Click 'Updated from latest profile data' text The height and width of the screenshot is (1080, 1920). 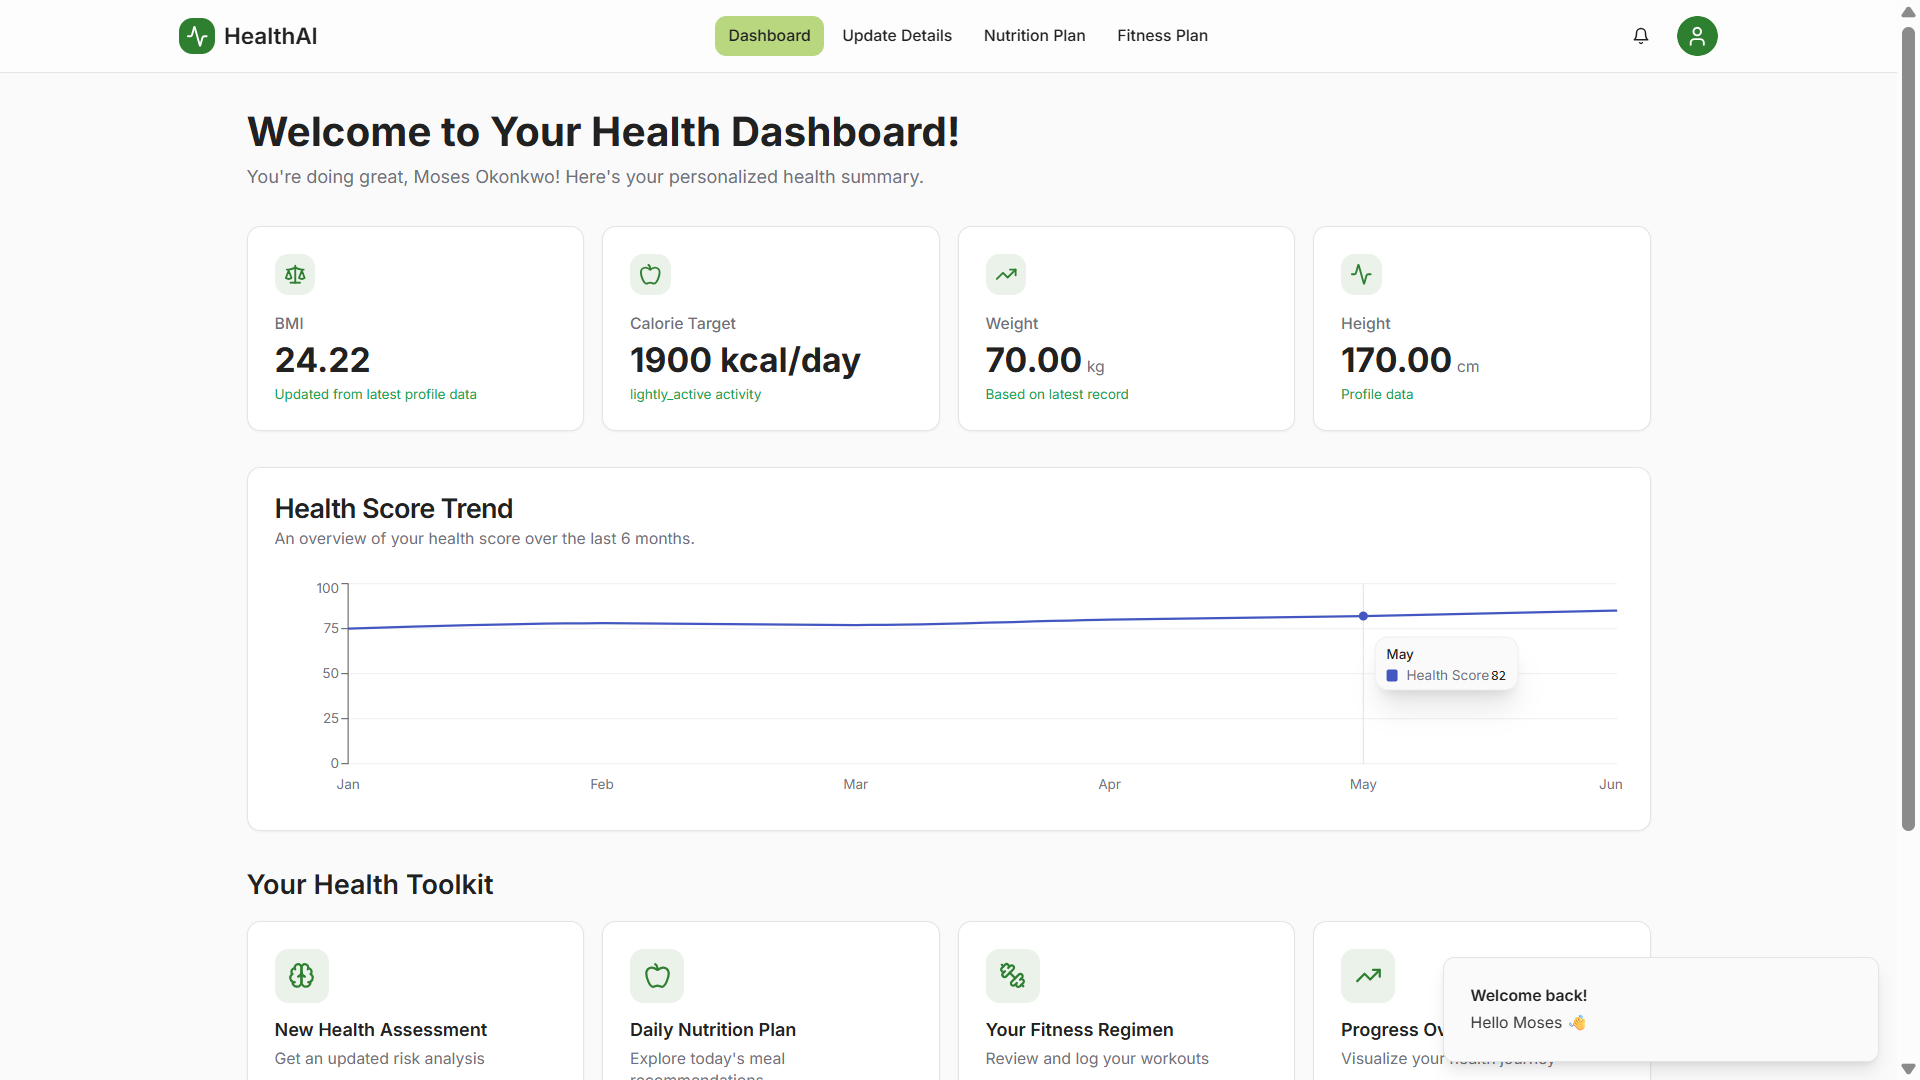point(375,394)
